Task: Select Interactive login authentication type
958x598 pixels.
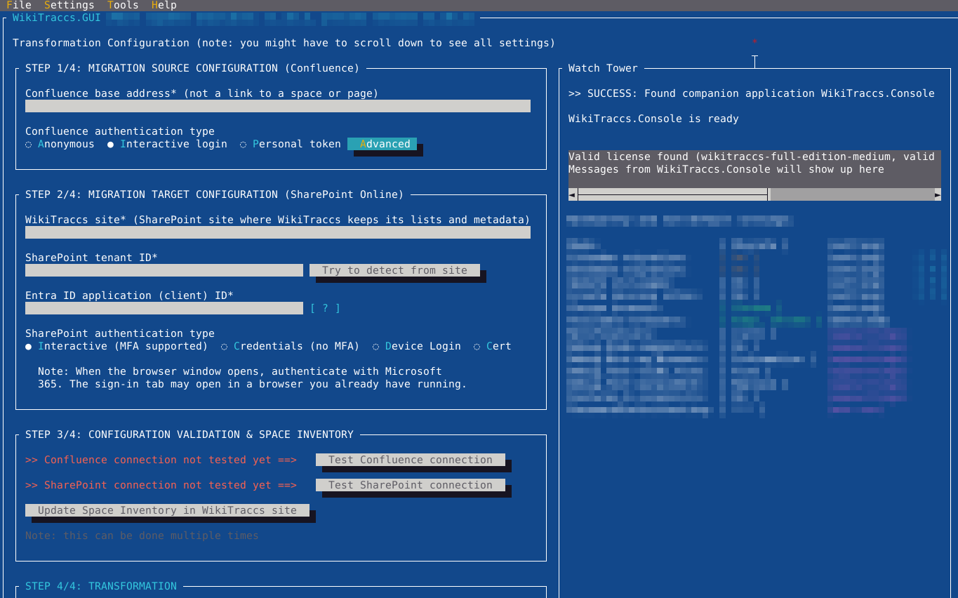Action: click(167, 144)
